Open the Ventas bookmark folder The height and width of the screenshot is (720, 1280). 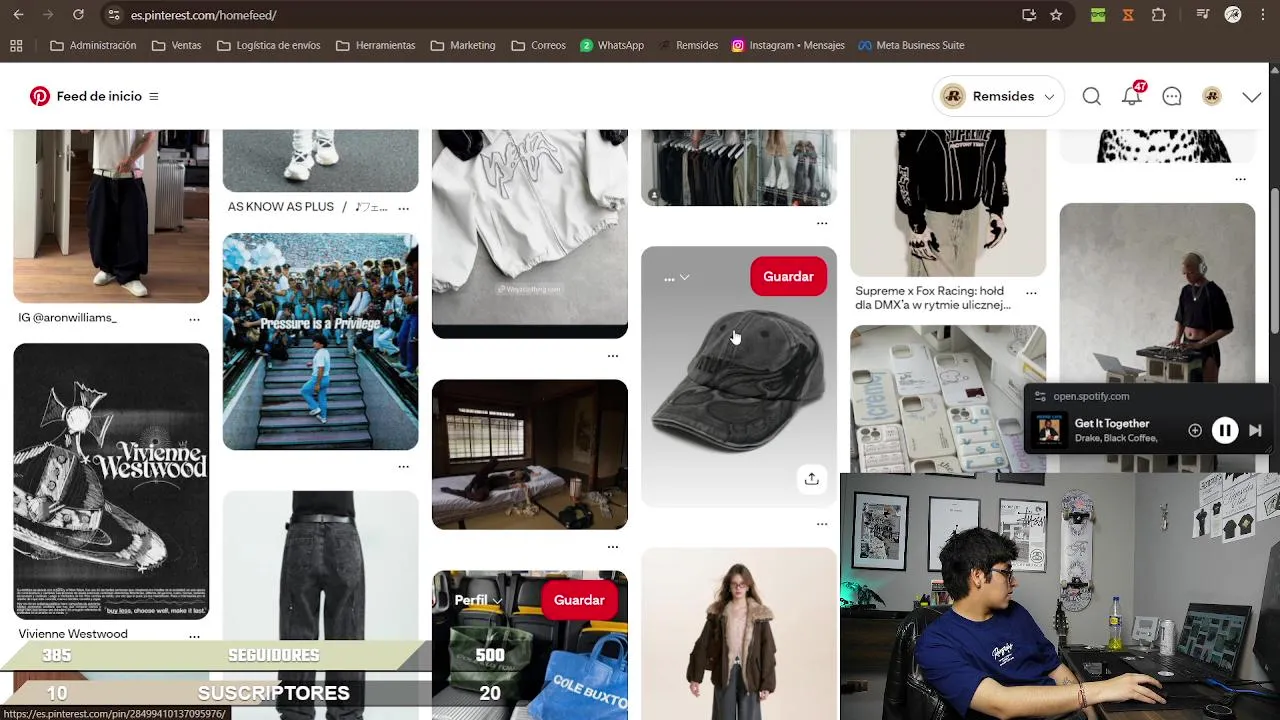[176, 45]
